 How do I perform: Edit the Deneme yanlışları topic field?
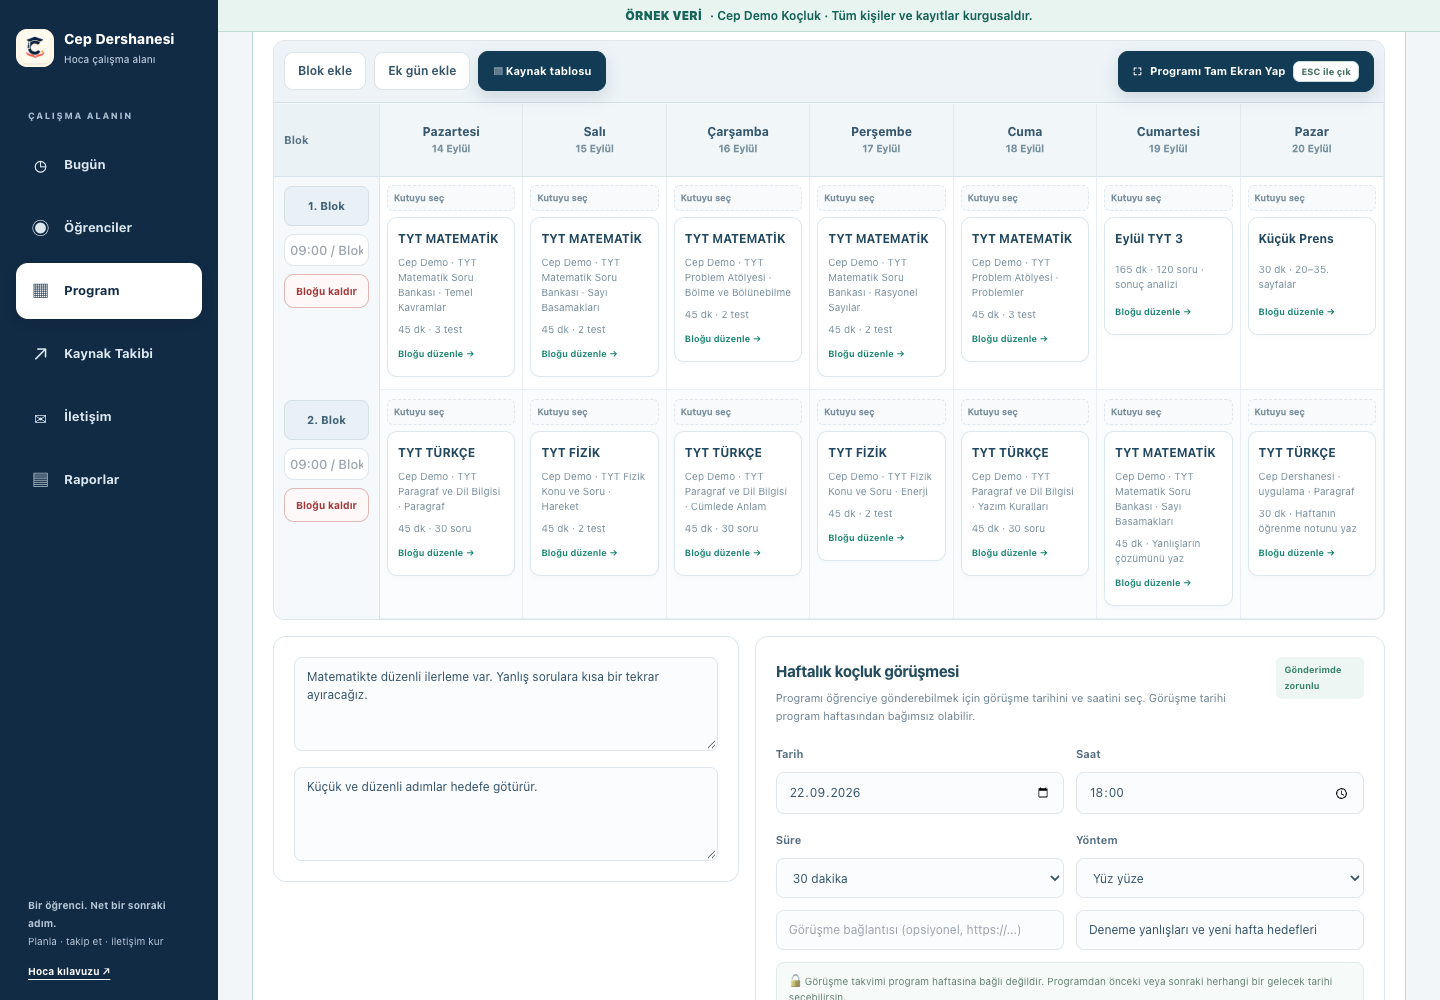point(1220,930)
